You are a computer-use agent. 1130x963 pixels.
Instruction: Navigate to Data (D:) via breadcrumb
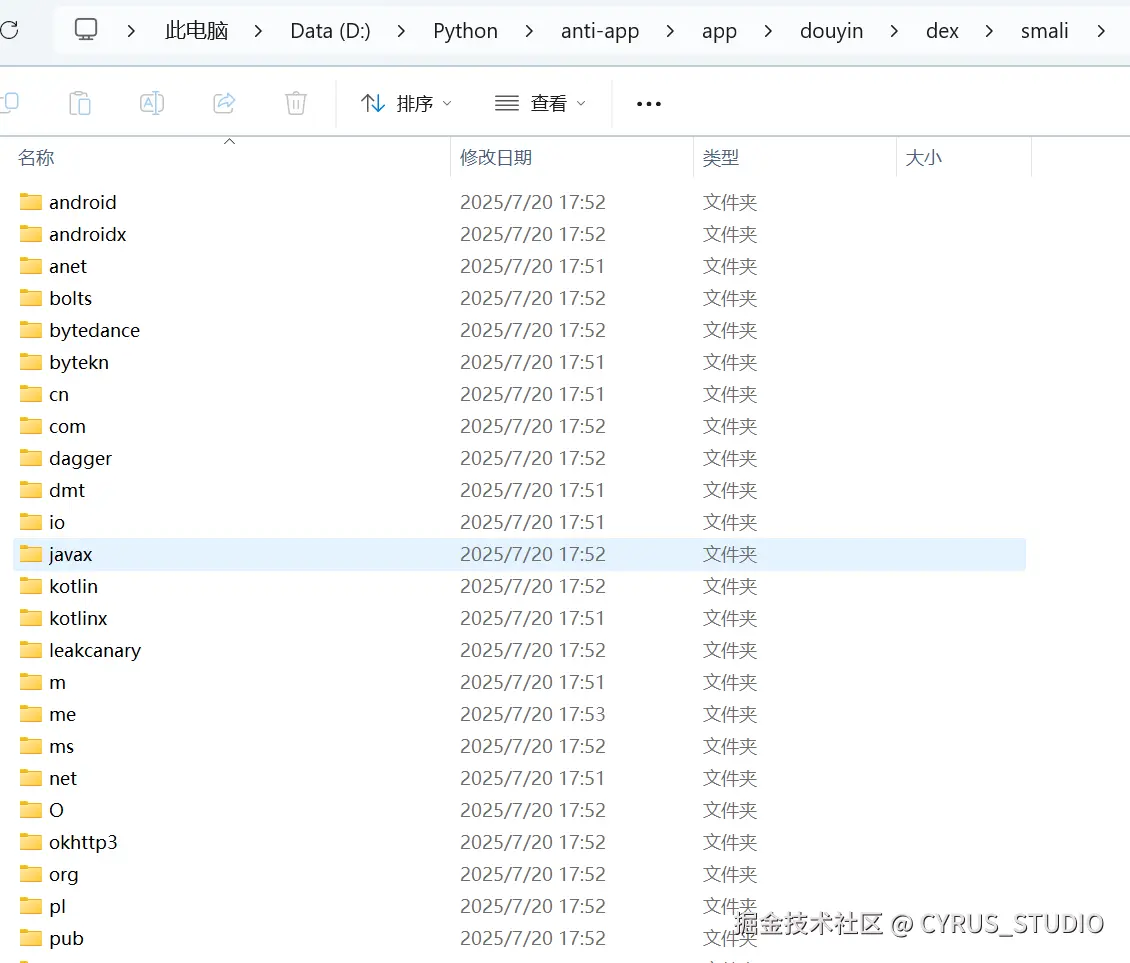tap(330, 30)
